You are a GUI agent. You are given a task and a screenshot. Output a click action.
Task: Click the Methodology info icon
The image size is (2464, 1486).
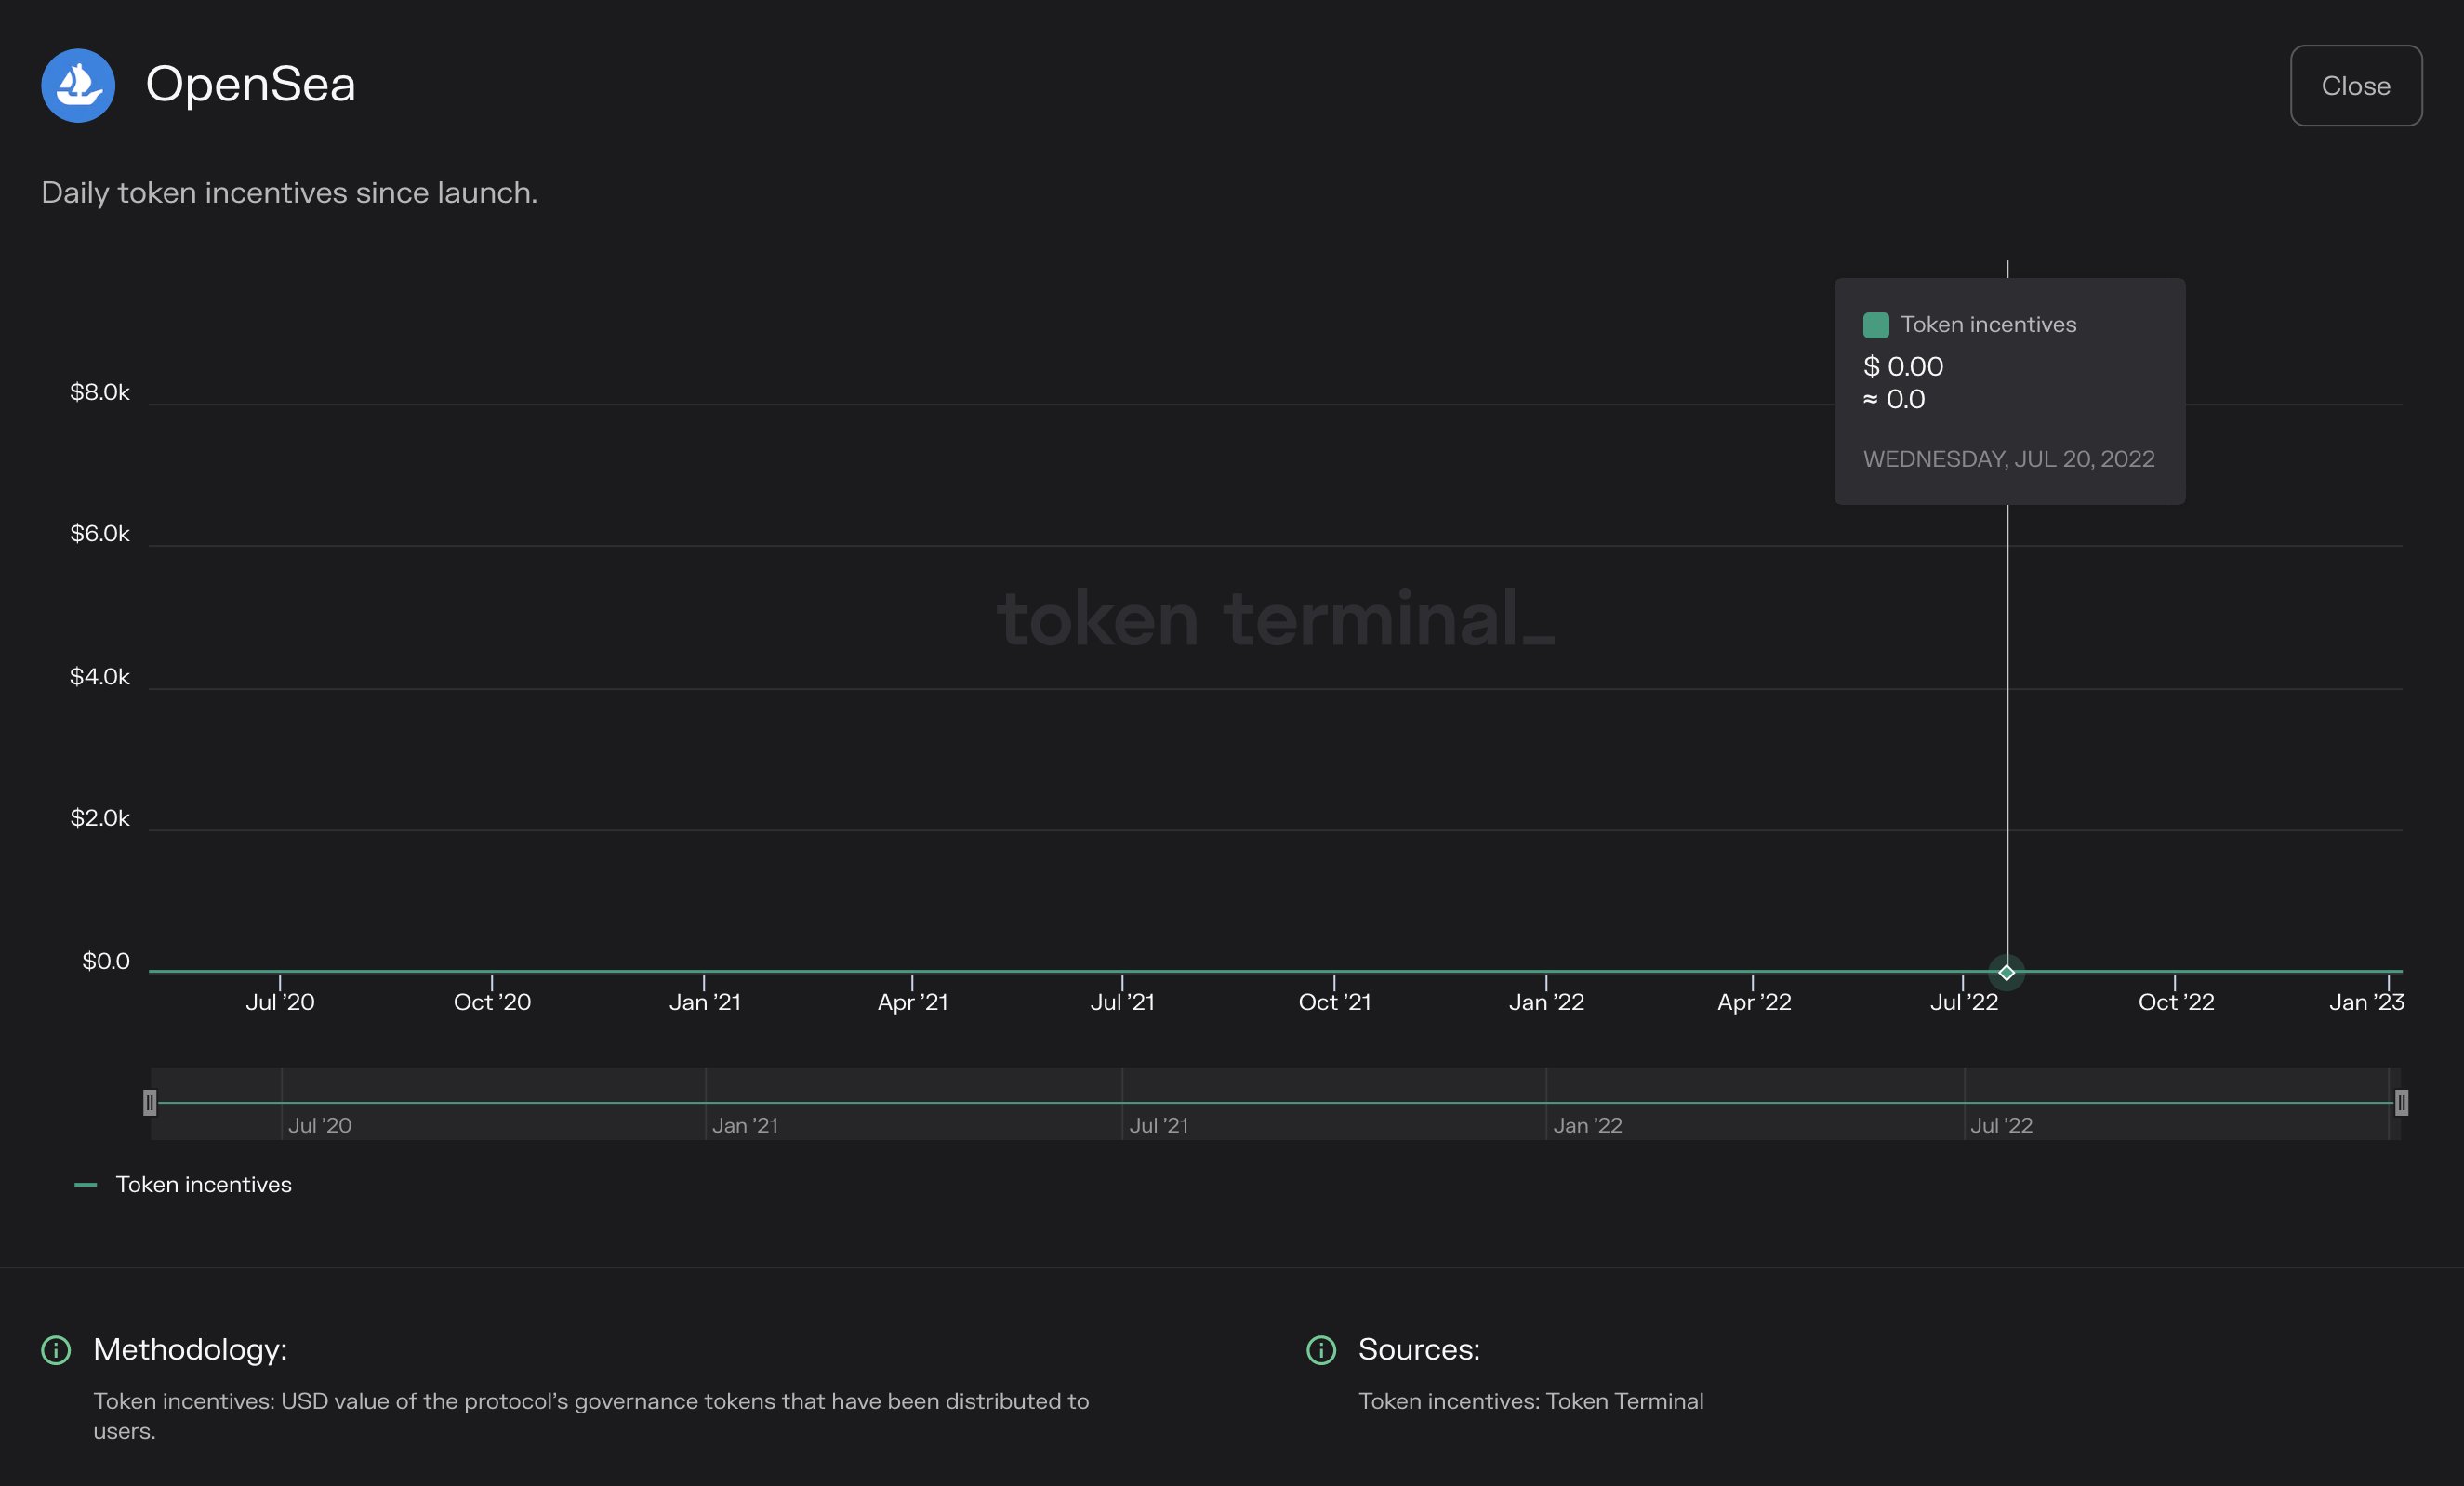(56, 1350)
